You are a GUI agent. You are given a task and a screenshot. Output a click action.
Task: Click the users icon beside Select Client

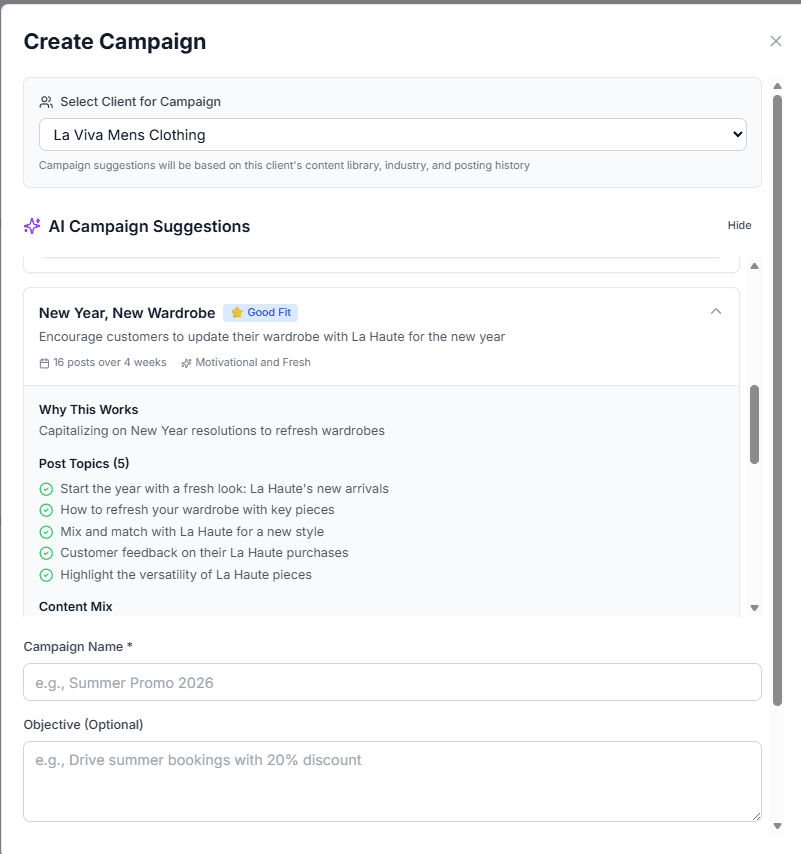pyautogui.click(x=46, y=102)
